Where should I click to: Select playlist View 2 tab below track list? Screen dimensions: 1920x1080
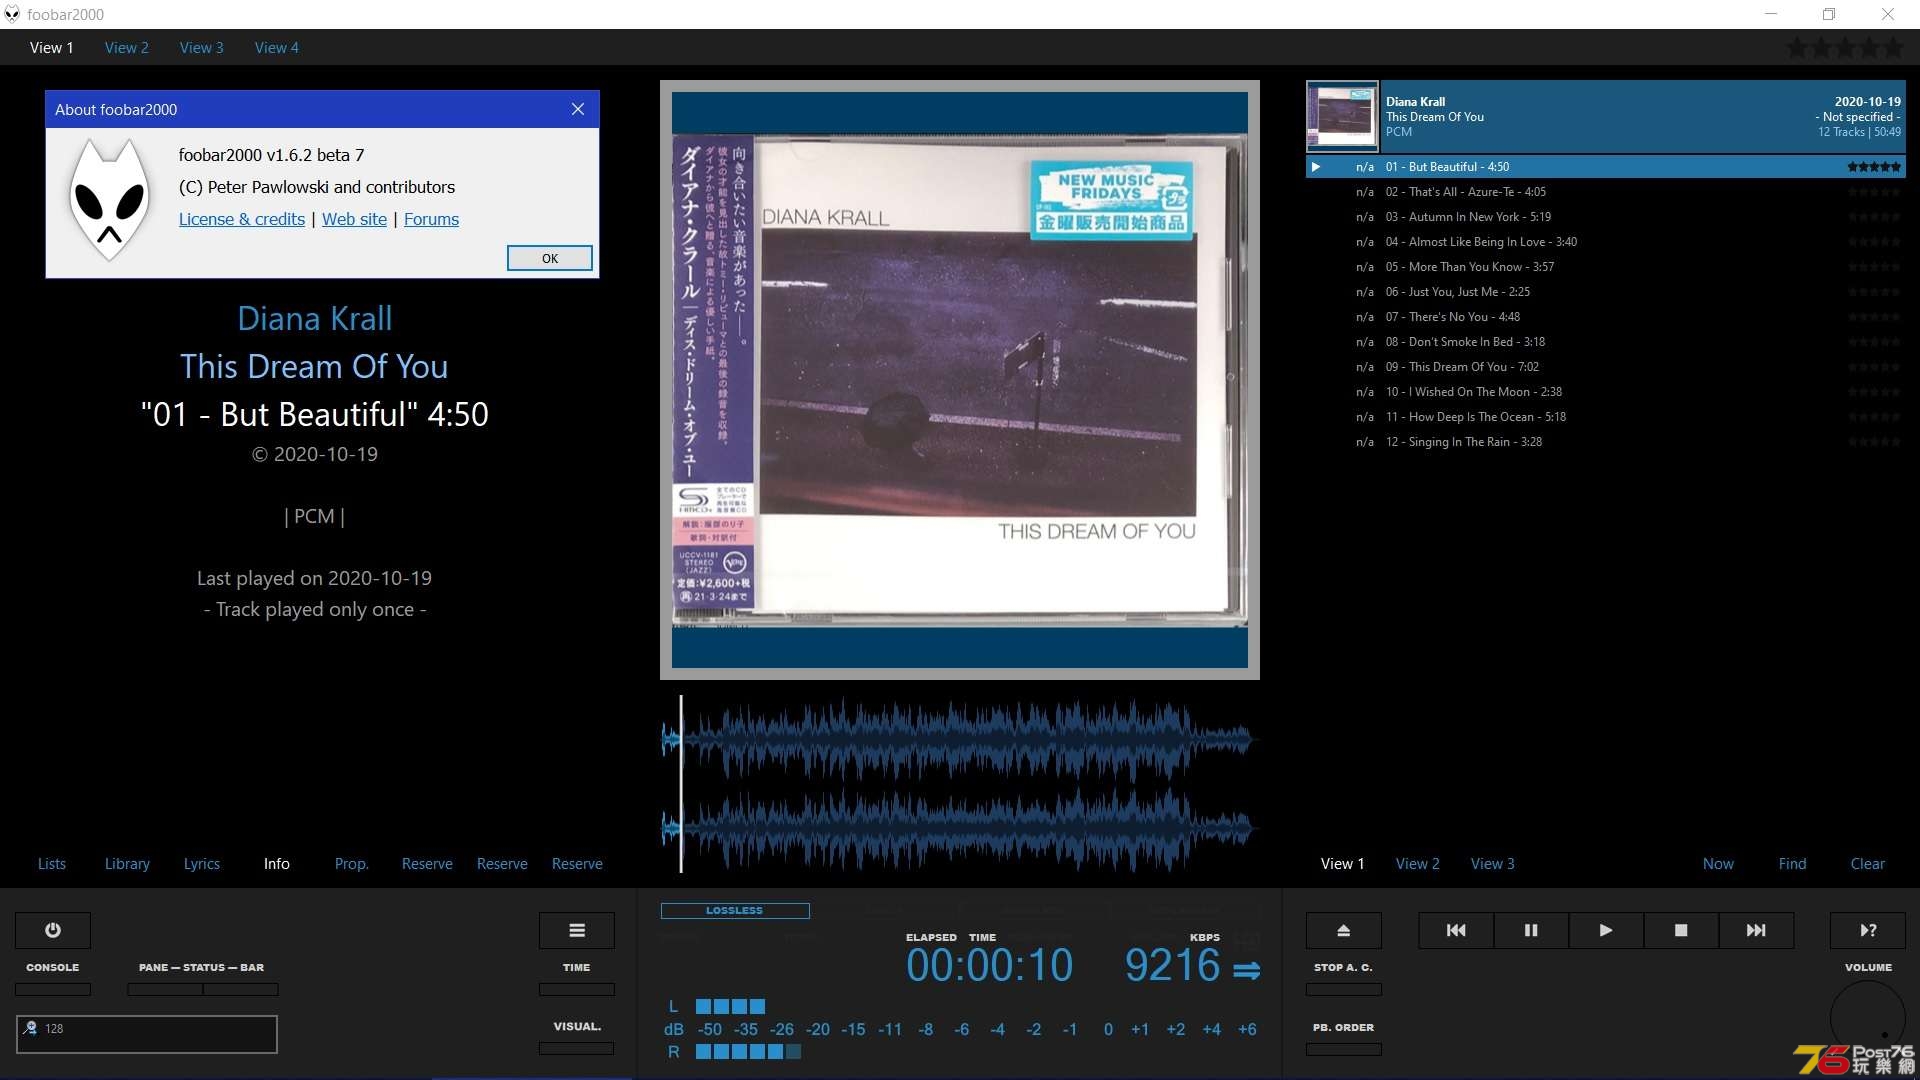point(1418,864)
